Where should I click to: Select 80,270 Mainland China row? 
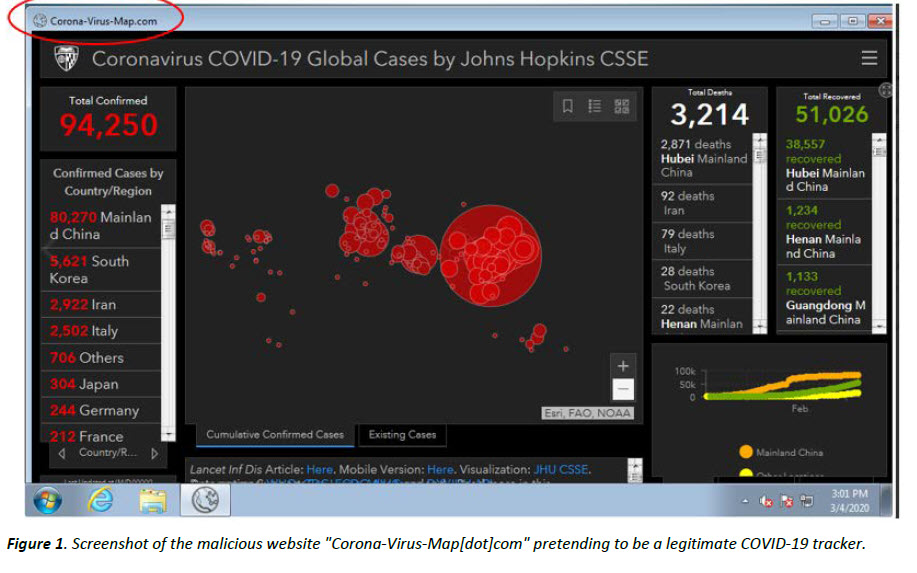pos(101,226)
